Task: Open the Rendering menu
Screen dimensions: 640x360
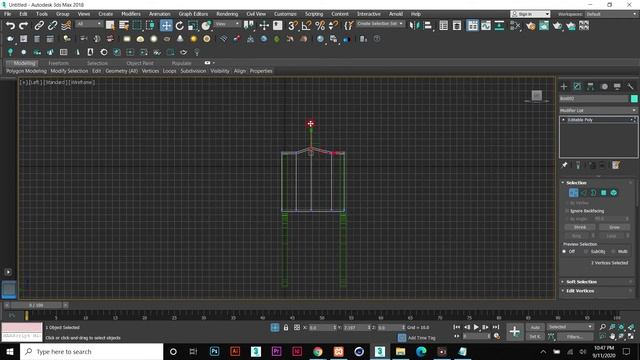Action: (x=227, y=14)
